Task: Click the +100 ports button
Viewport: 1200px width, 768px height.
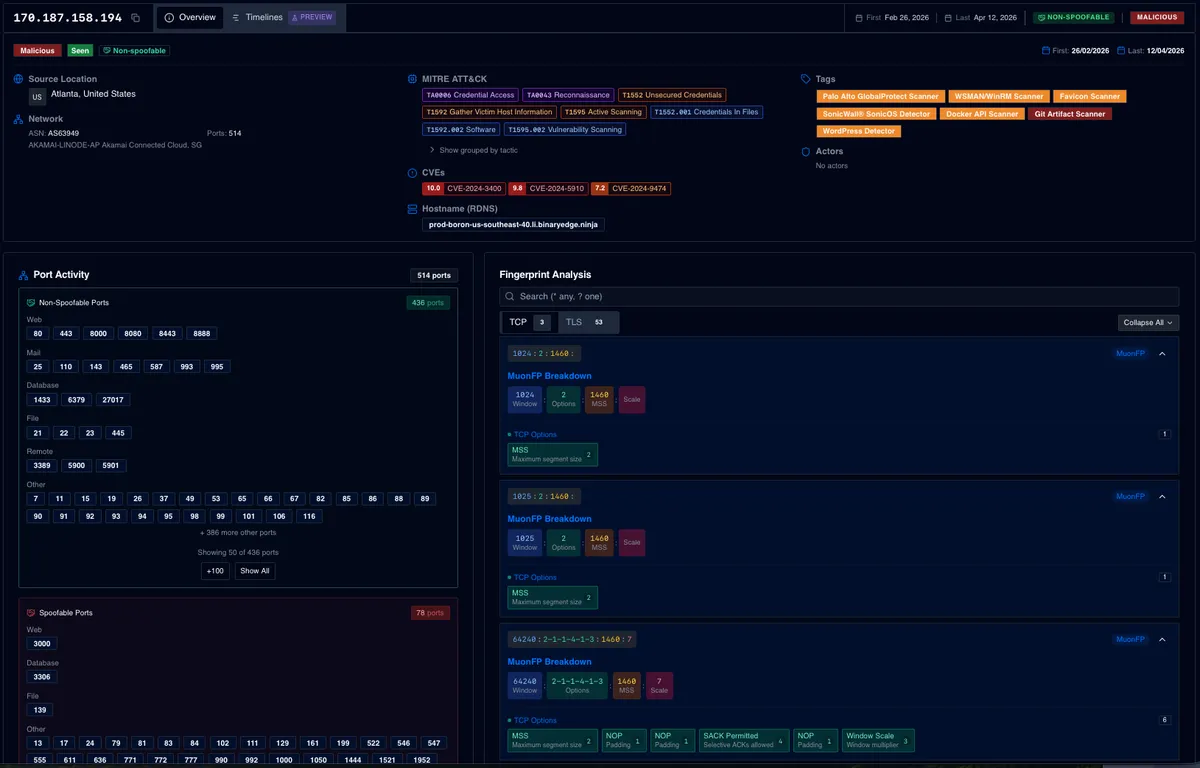Action: (x=214, y=570)
